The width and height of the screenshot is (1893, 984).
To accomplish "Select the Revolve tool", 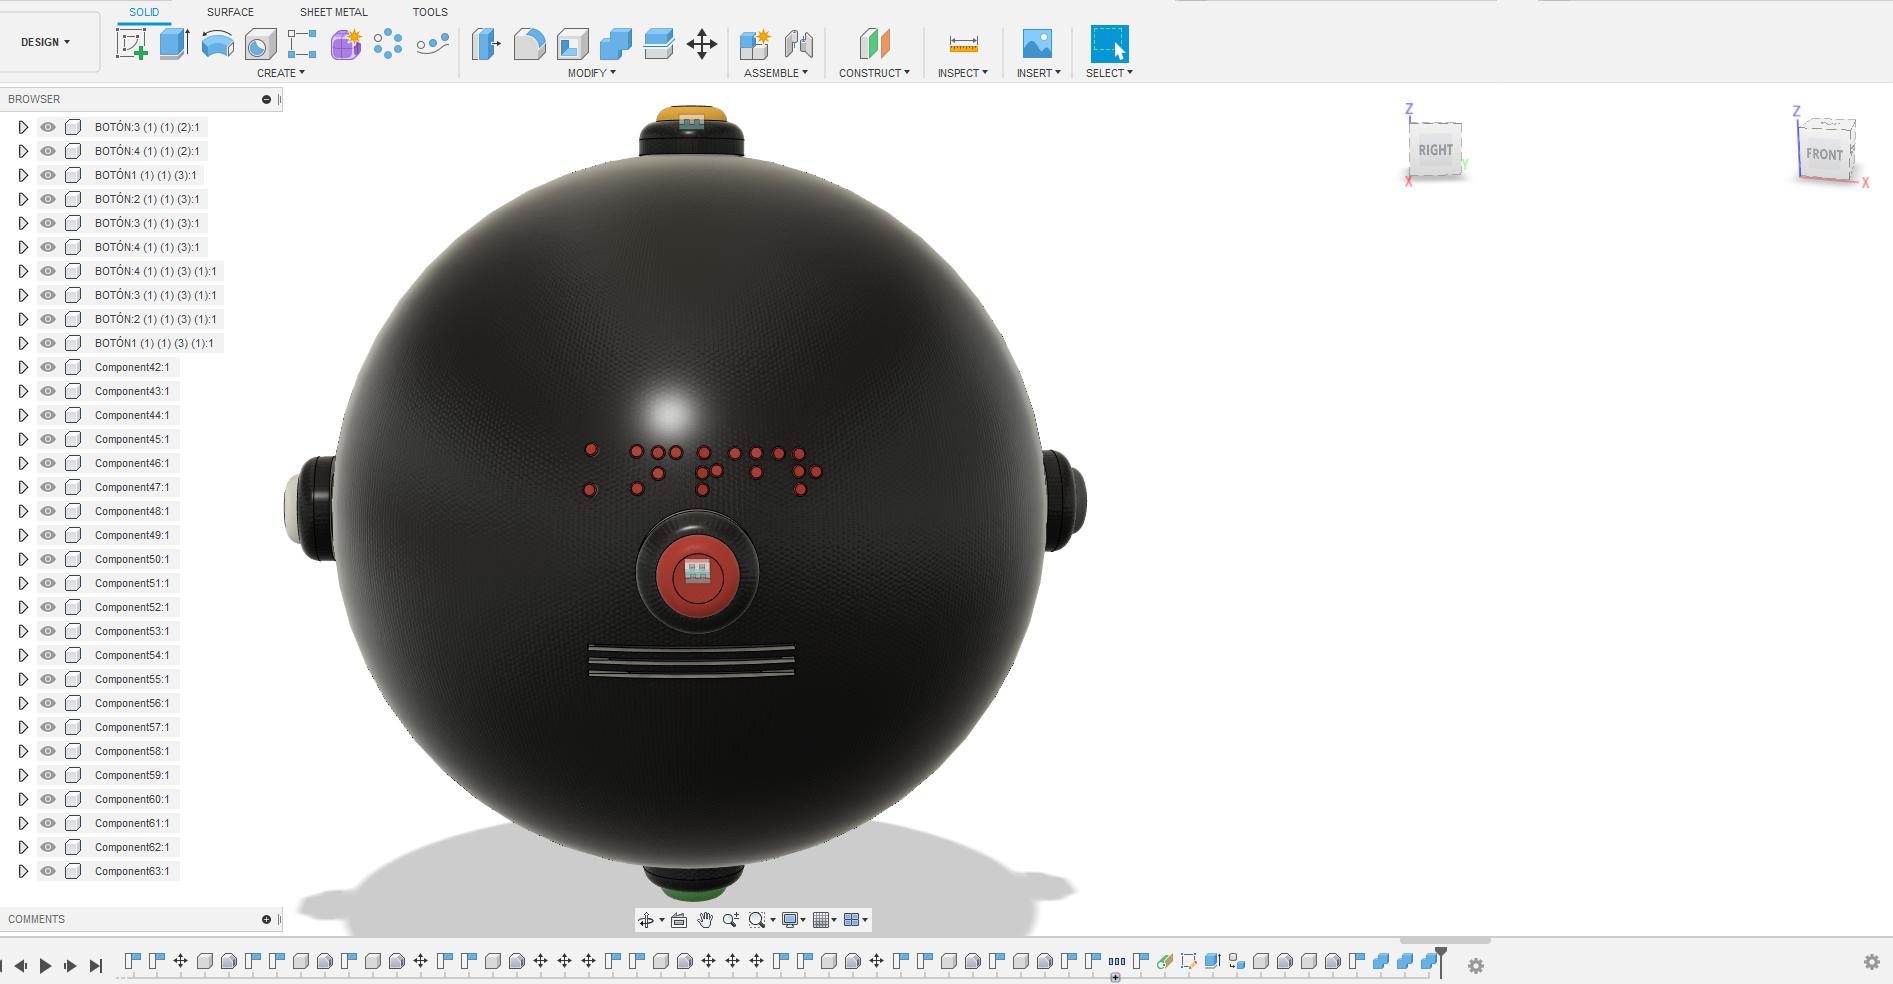I will click(x=218, y=44).
